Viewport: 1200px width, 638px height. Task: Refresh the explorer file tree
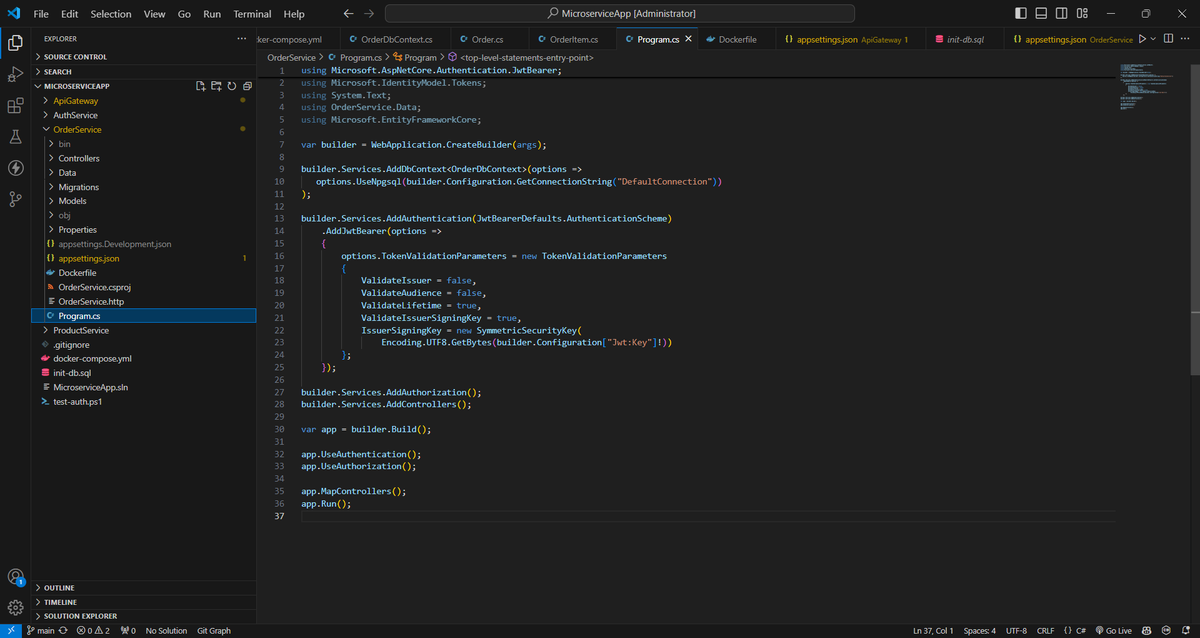pyautogui.click(x=232, y=86)
